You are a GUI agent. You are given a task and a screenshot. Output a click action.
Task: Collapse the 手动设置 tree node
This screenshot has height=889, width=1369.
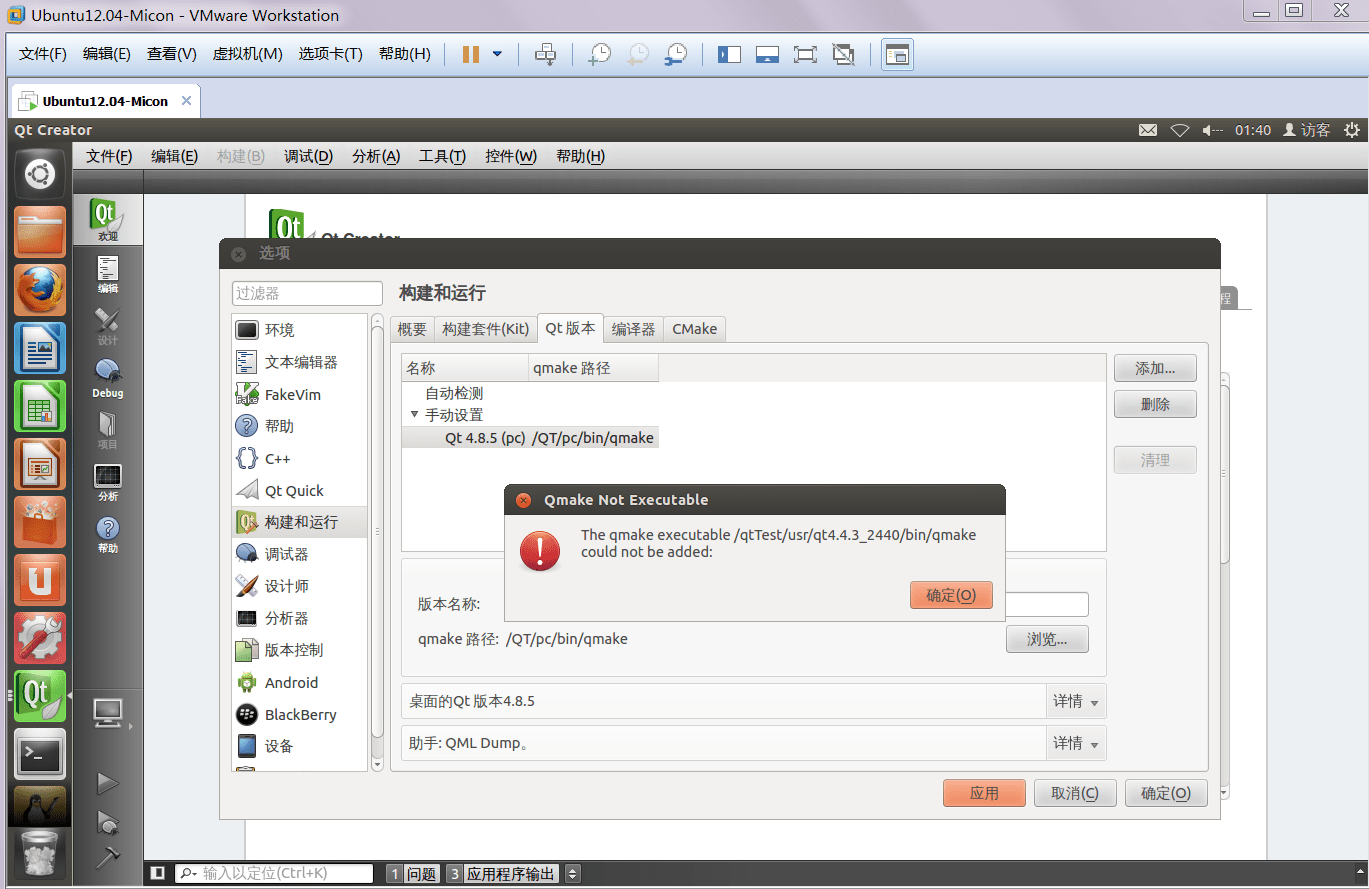point(414,414)
